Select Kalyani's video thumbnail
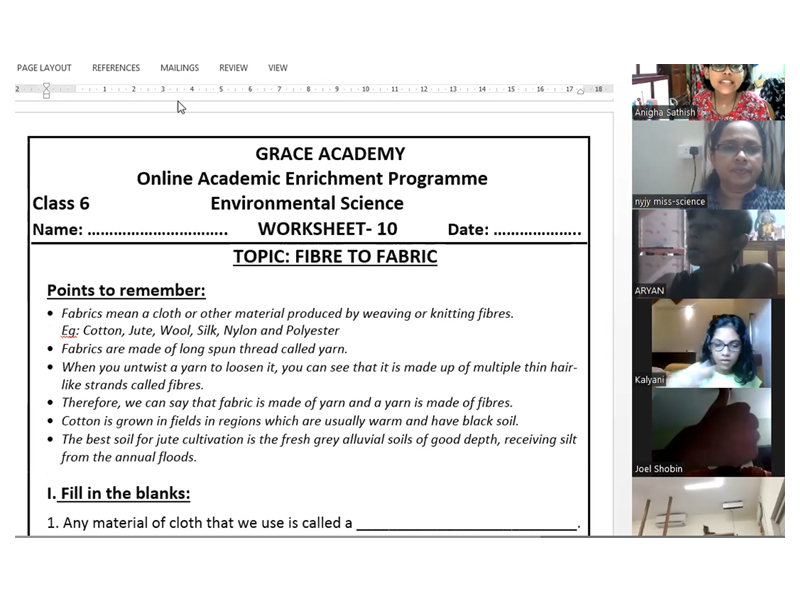The image size is (800, 600). [708, 342]
